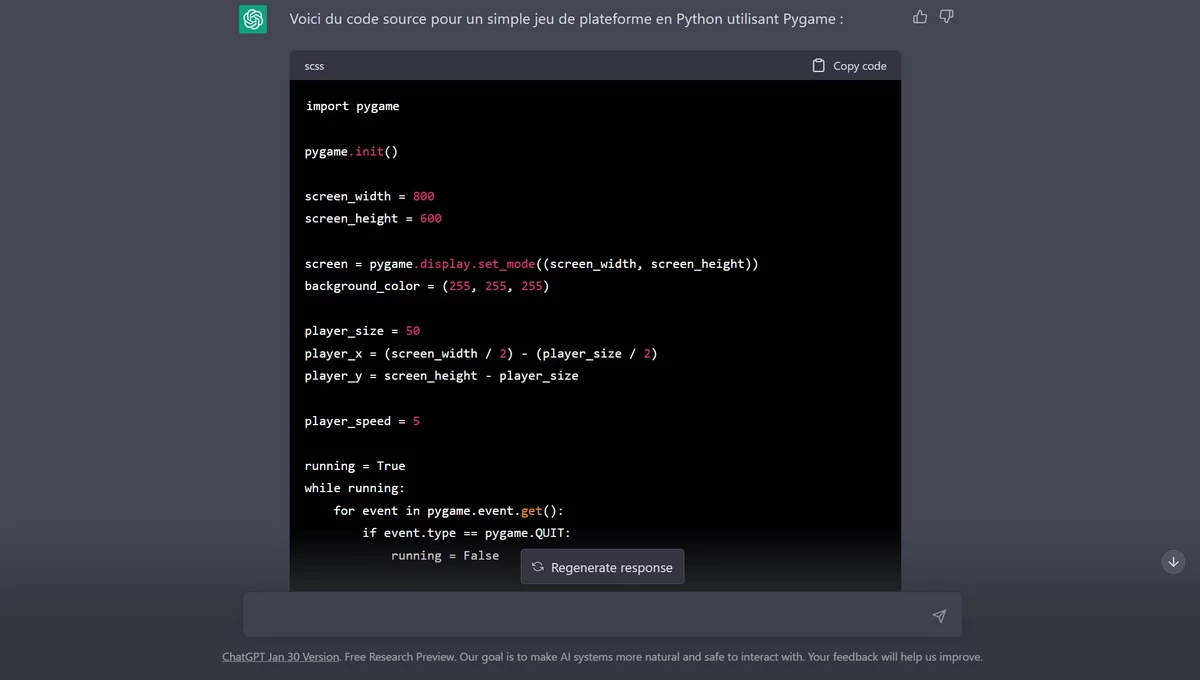Click the 'running = True' line
Viewport: 1200px width, 680px height.
[x=355, y=466]
